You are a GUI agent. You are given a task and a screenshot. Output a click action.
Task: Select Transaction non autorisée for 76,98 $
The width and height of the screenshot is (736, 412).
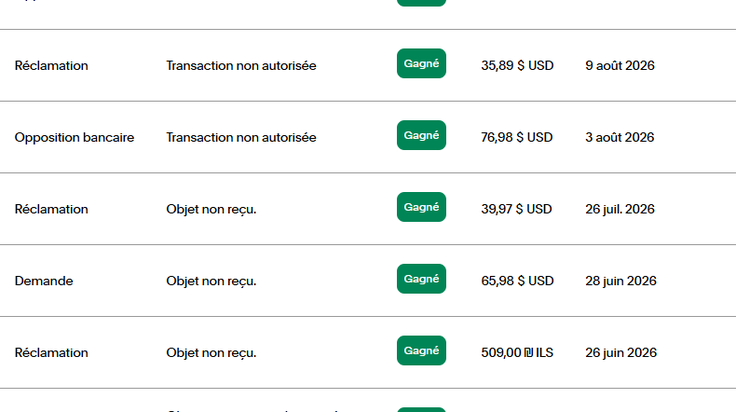click(x=241, y=137)
